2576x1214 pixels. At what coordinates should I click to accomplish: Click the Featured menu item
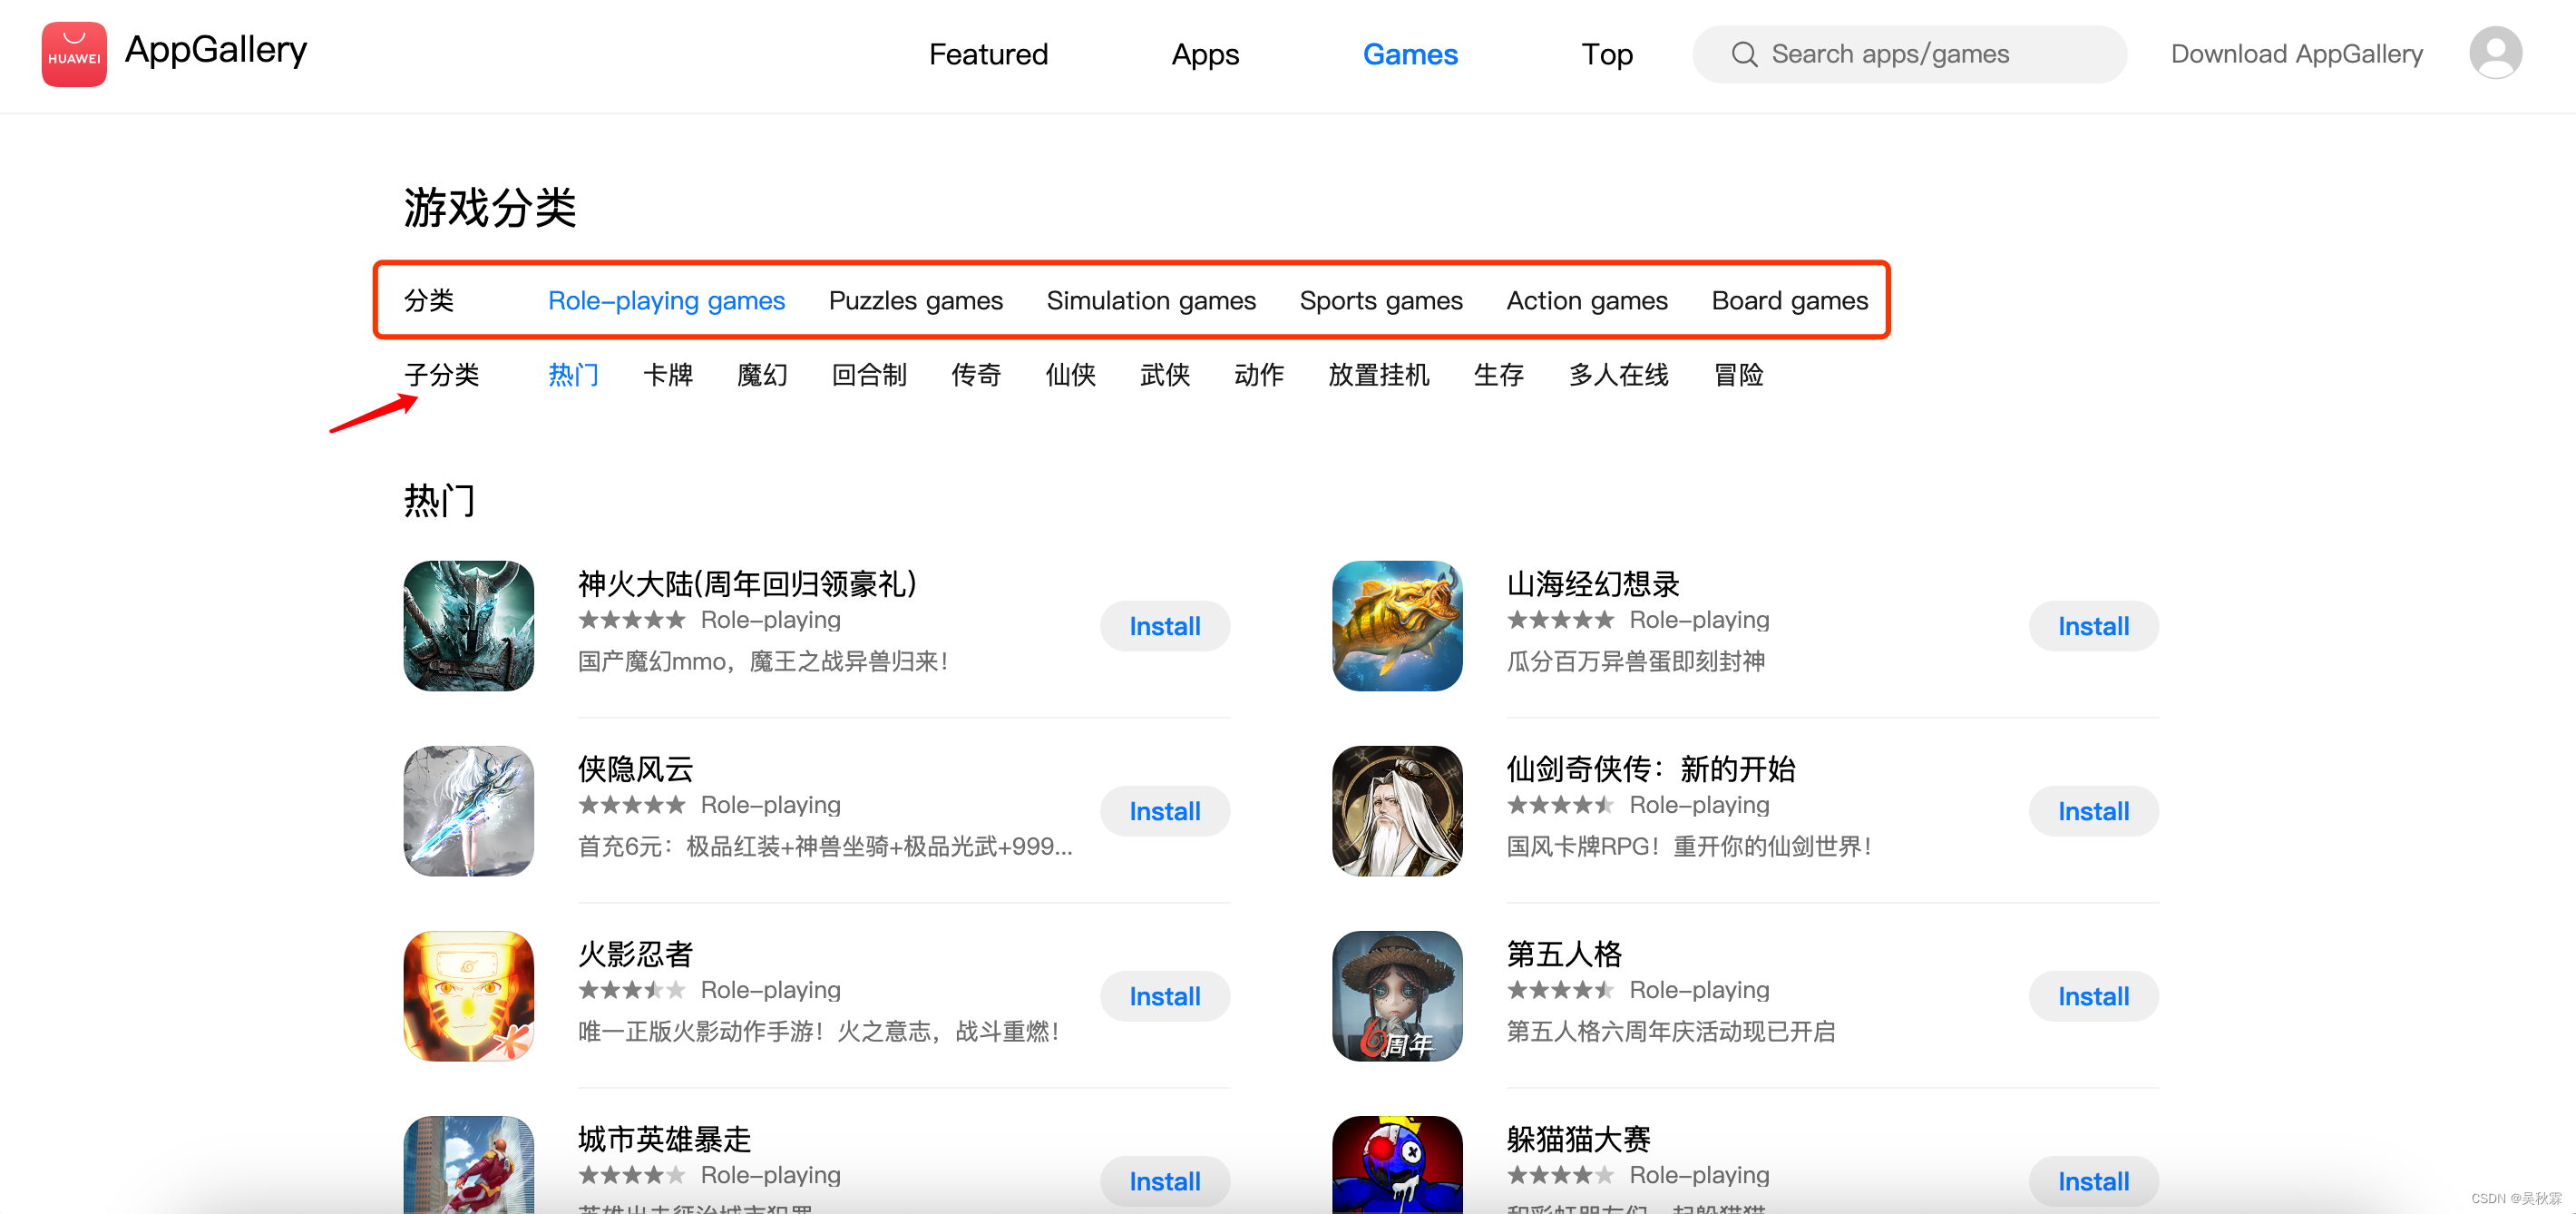point(986,54)
